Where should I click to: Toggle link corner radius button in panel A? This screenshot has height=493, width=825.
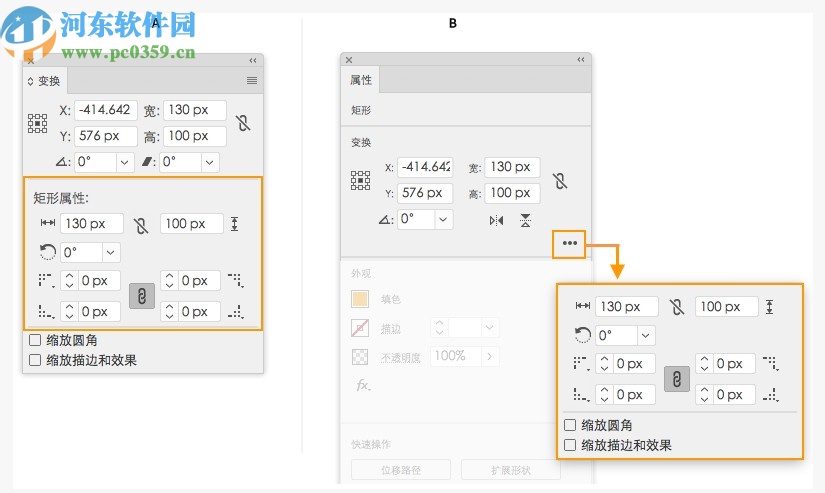click(142, 296)
